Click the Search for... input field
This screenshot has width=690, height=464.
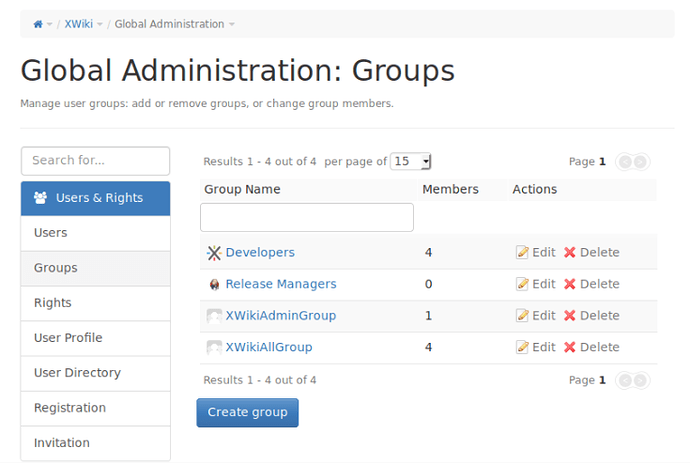[95, 161]
